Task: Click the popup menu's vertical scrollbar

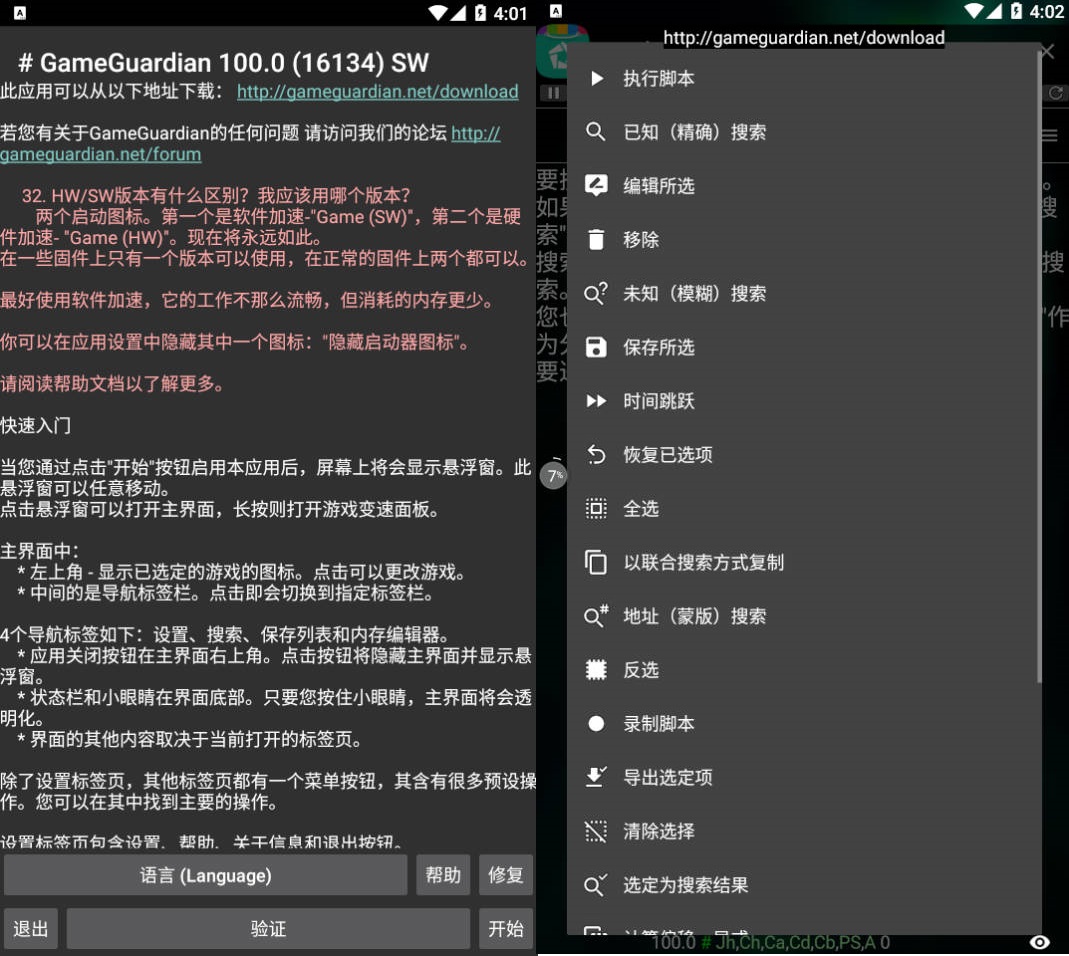Action: (x=1039, y=368)
